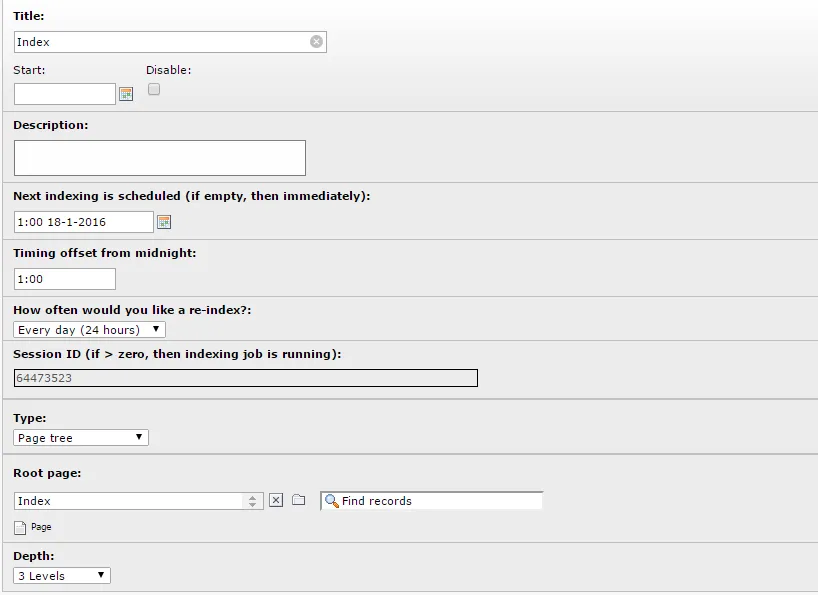Open the re-index frequency dropdown
The height and width of the screenshot is (595, 818).
point(89,330)
